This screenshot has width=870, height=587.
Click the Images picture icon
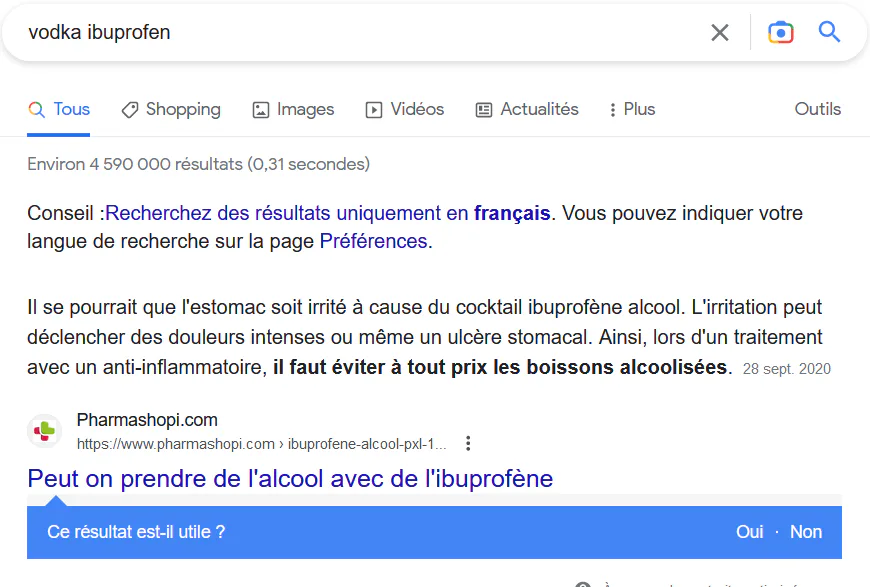coord(261,110)
